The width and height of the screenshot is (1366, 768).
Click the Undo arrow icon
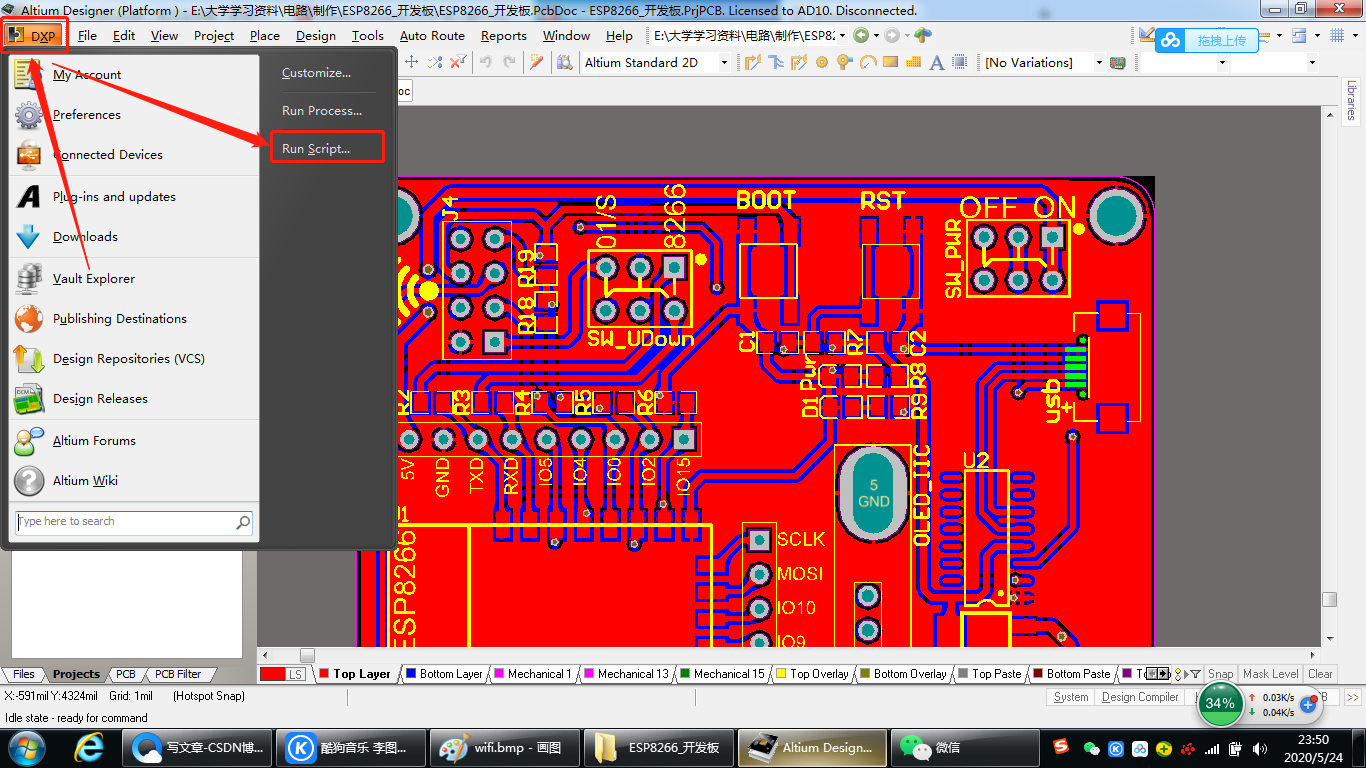487,62
